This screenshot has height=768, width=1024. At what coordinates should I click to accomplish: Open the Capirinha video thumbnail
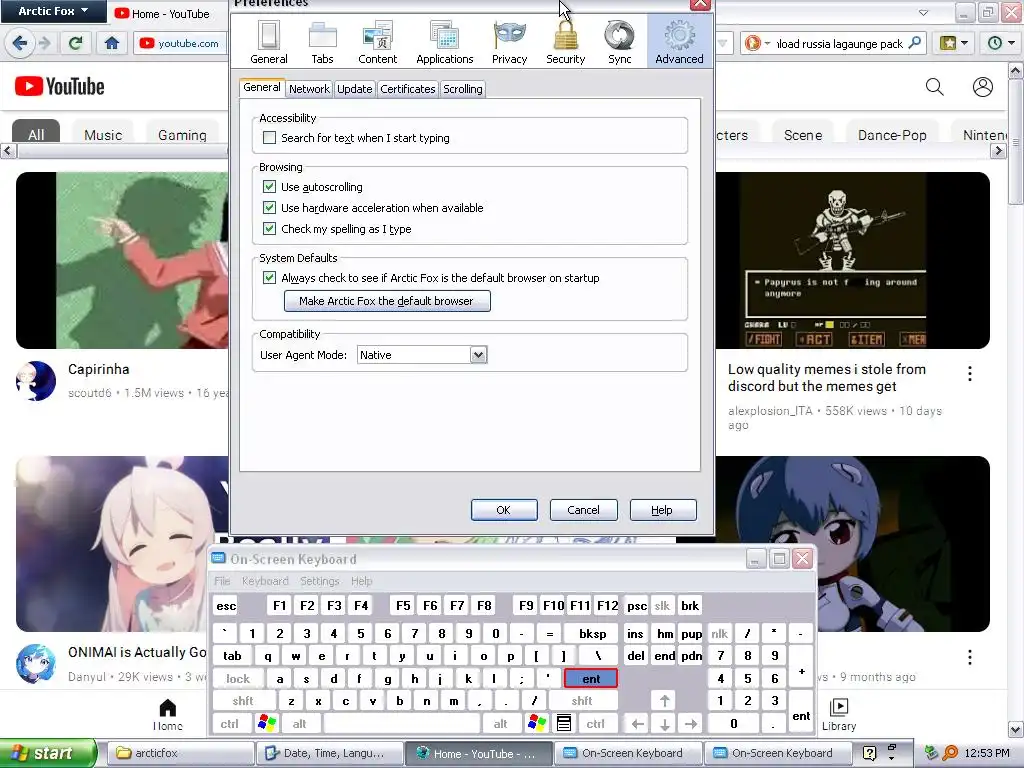pos(123,261)
